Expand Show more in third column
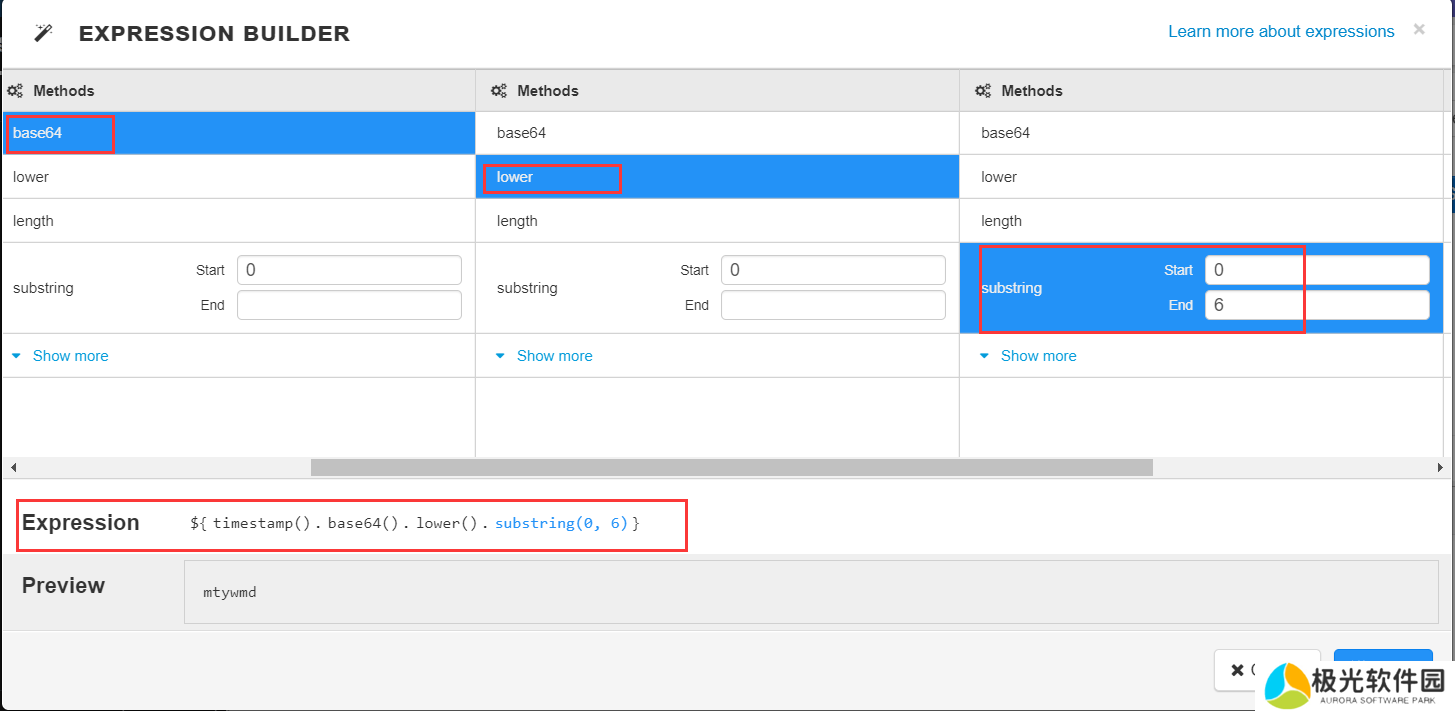Viewport: 1455px width, 711px height. (x=1038, y=356)
